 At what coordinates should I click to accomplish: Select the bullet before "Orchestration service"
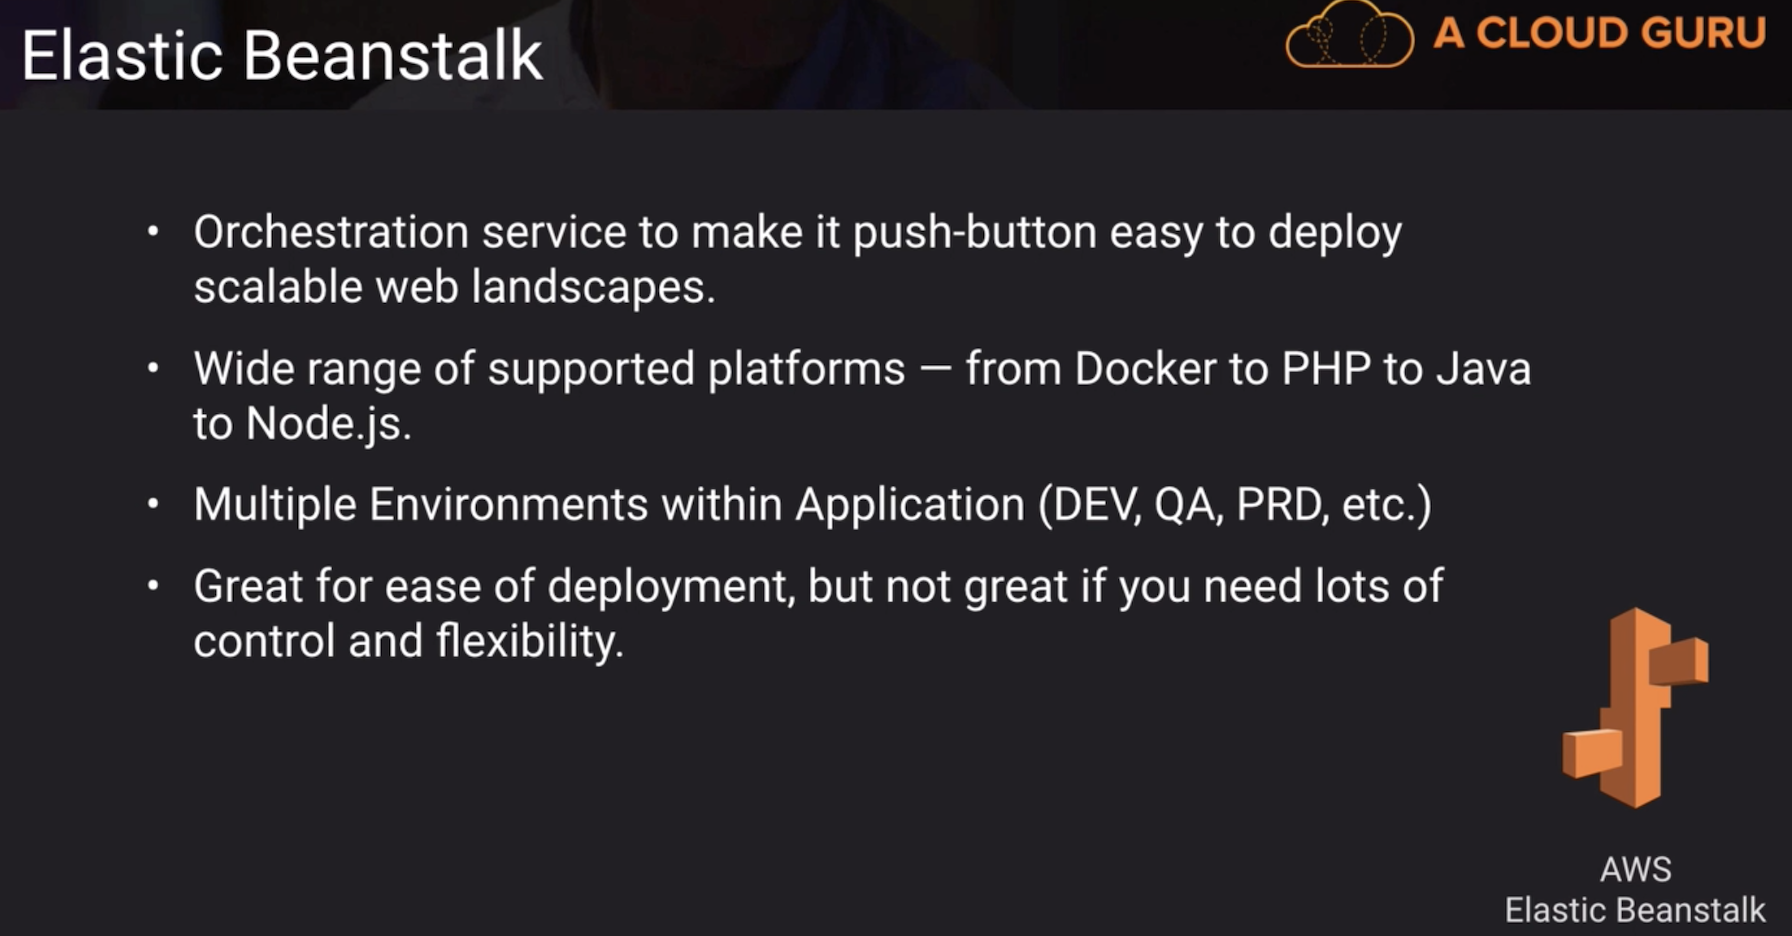tap(153, 232)
